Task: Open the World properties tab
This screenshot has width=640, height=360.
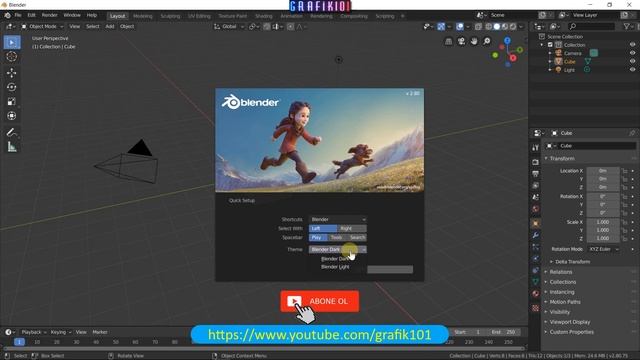Action: [536, 209]
